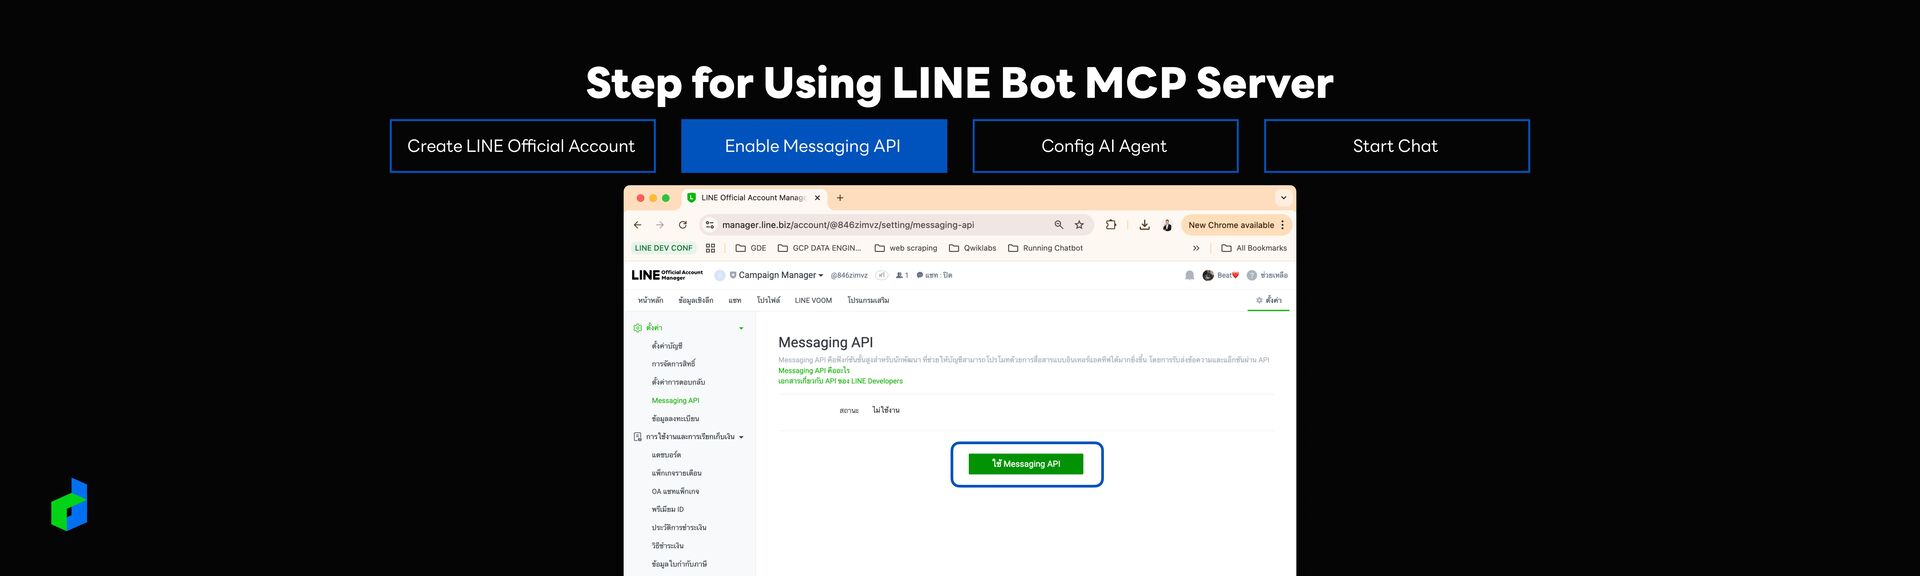Switch to the LINE VOOM tab
Viewport: 1920px width, 576px height.
pyautogui.click(x=813, y=300)
